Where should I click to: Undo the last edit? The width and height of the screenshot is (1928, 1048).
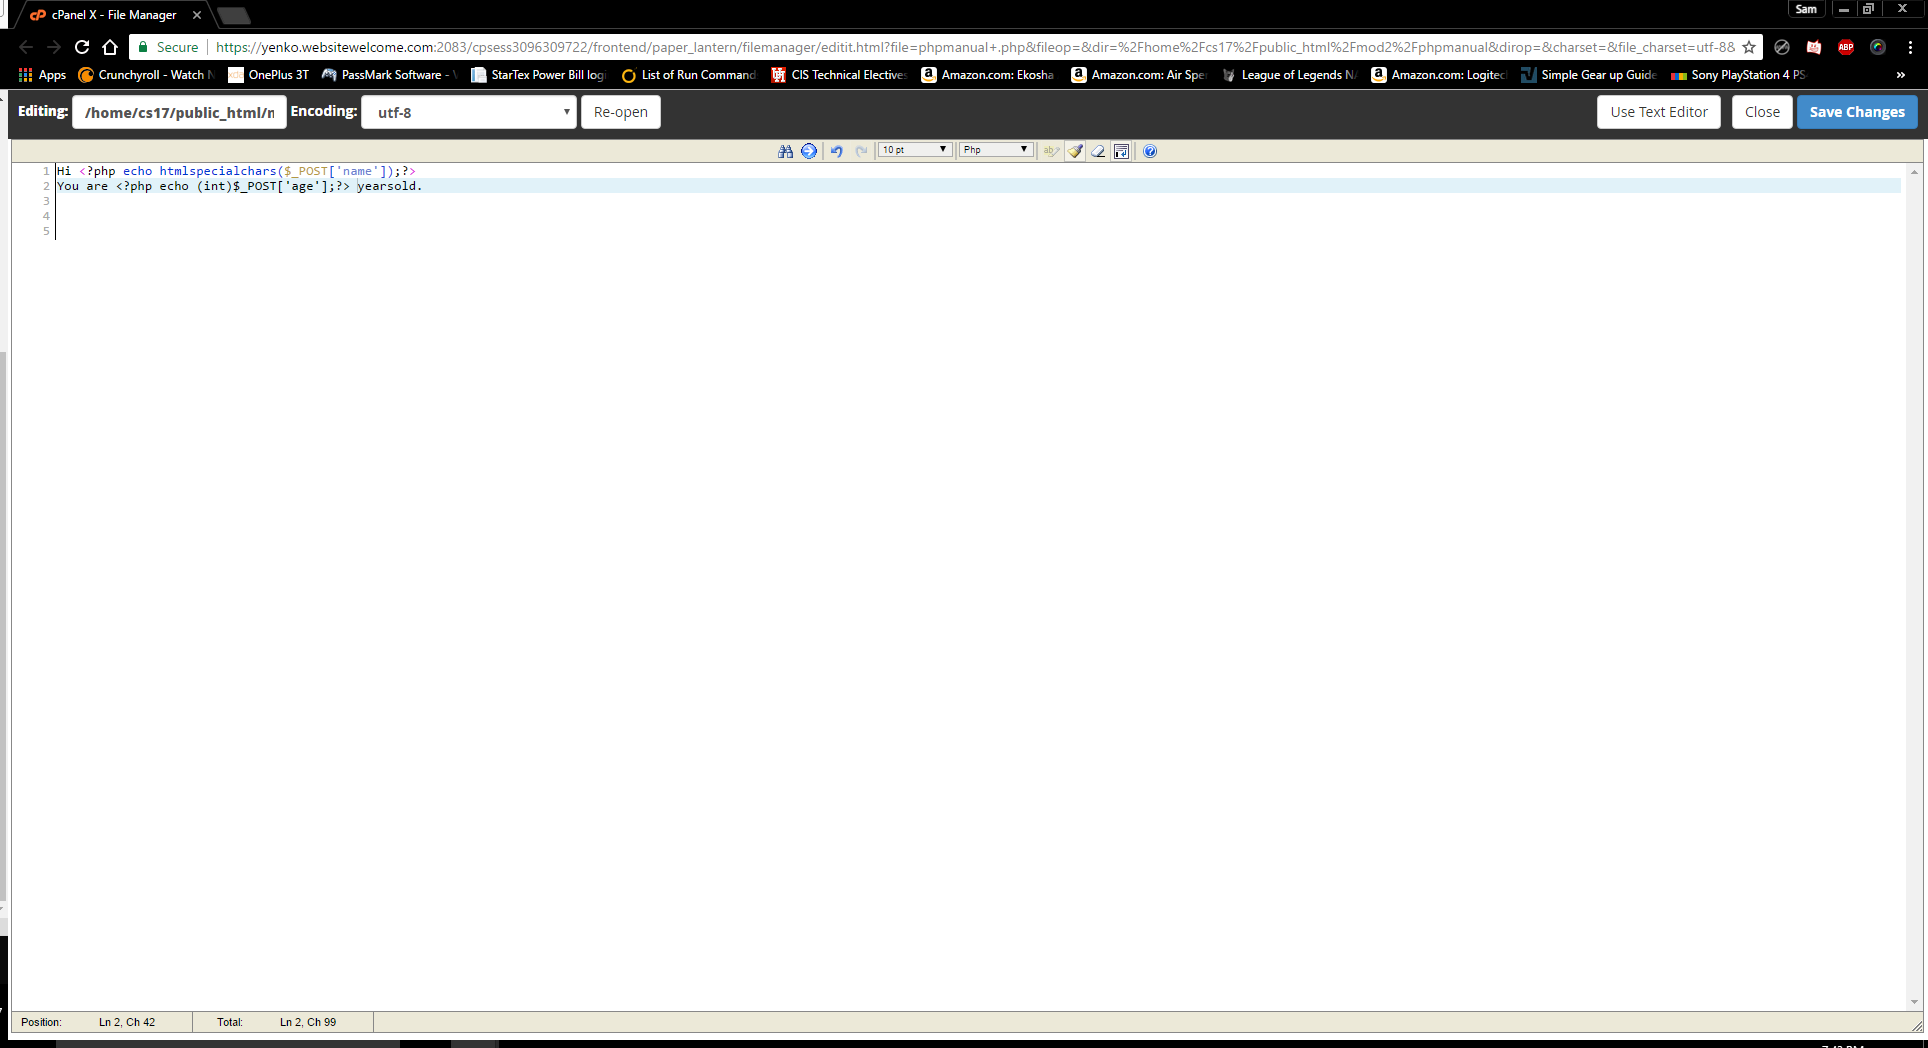tap(837, 151)
